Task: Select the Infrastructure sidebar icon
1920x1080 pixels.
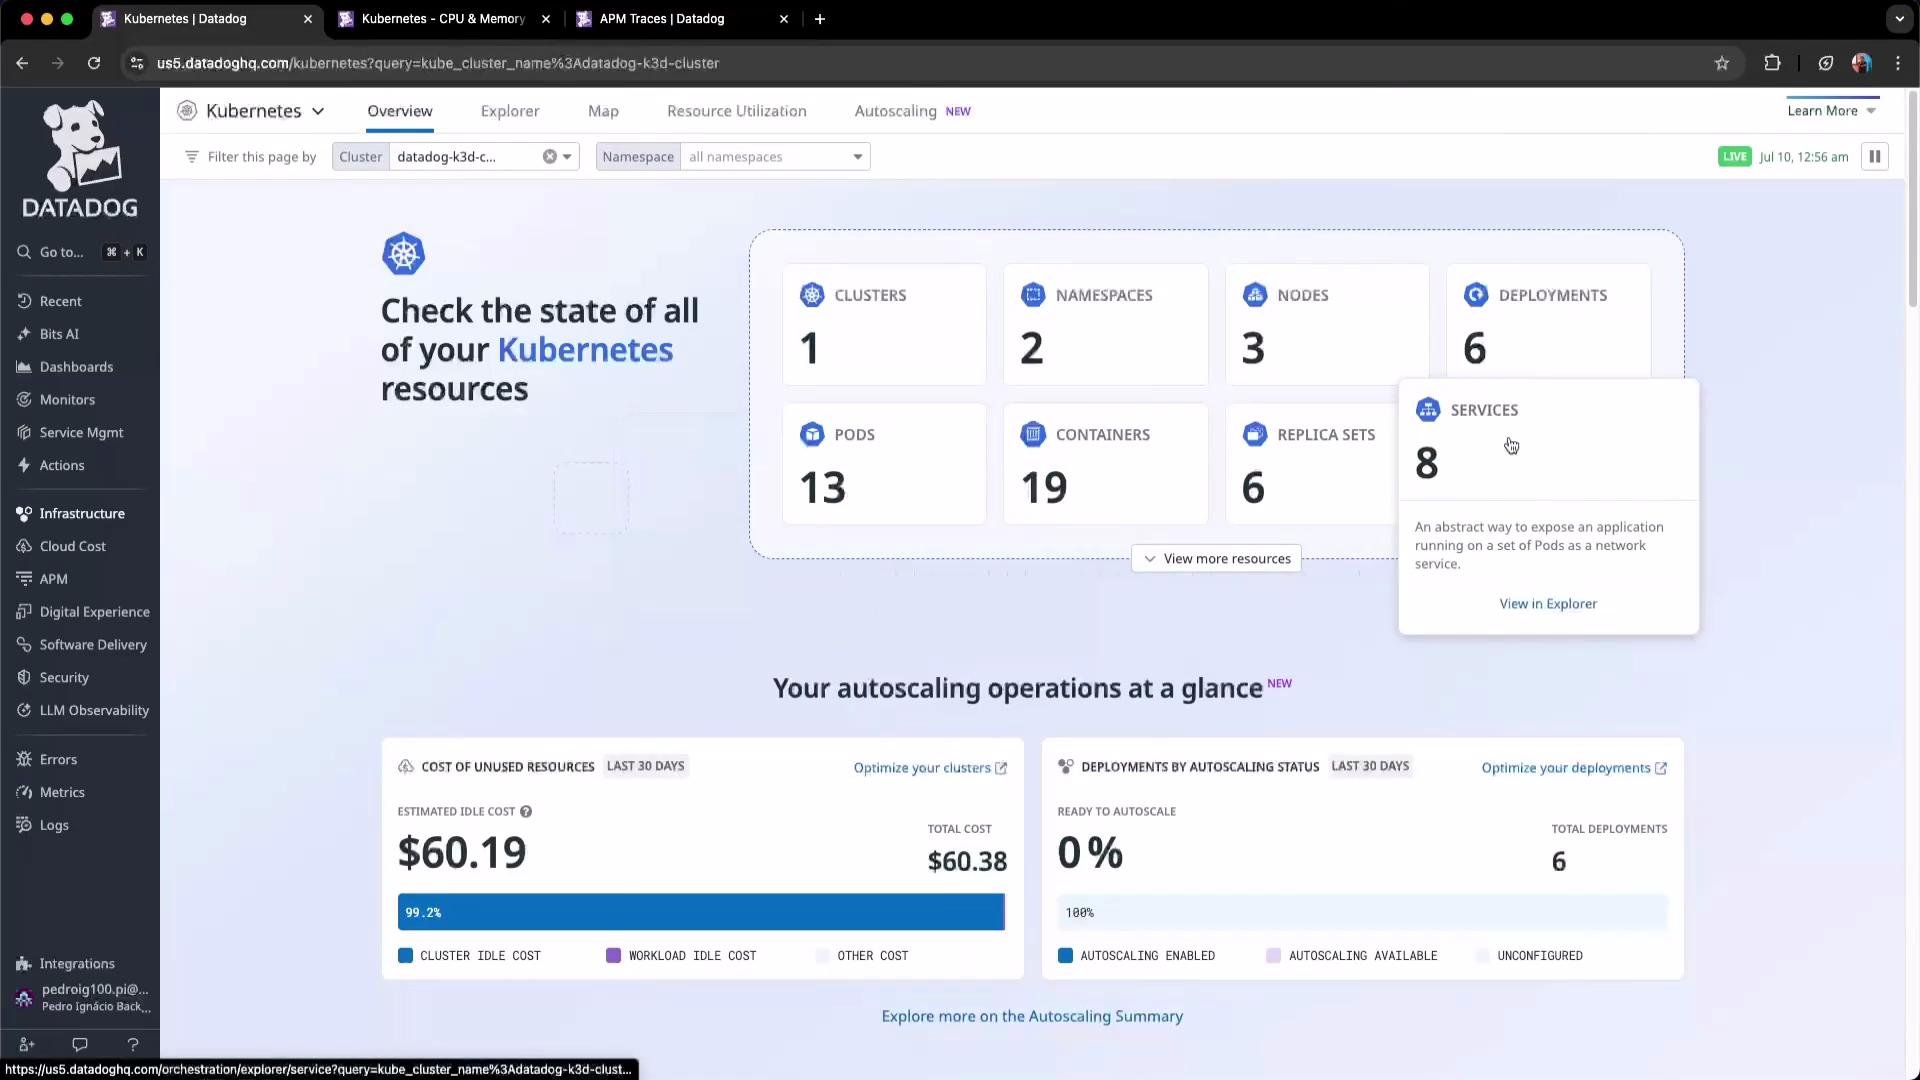Action: click(x=24, y=513)
